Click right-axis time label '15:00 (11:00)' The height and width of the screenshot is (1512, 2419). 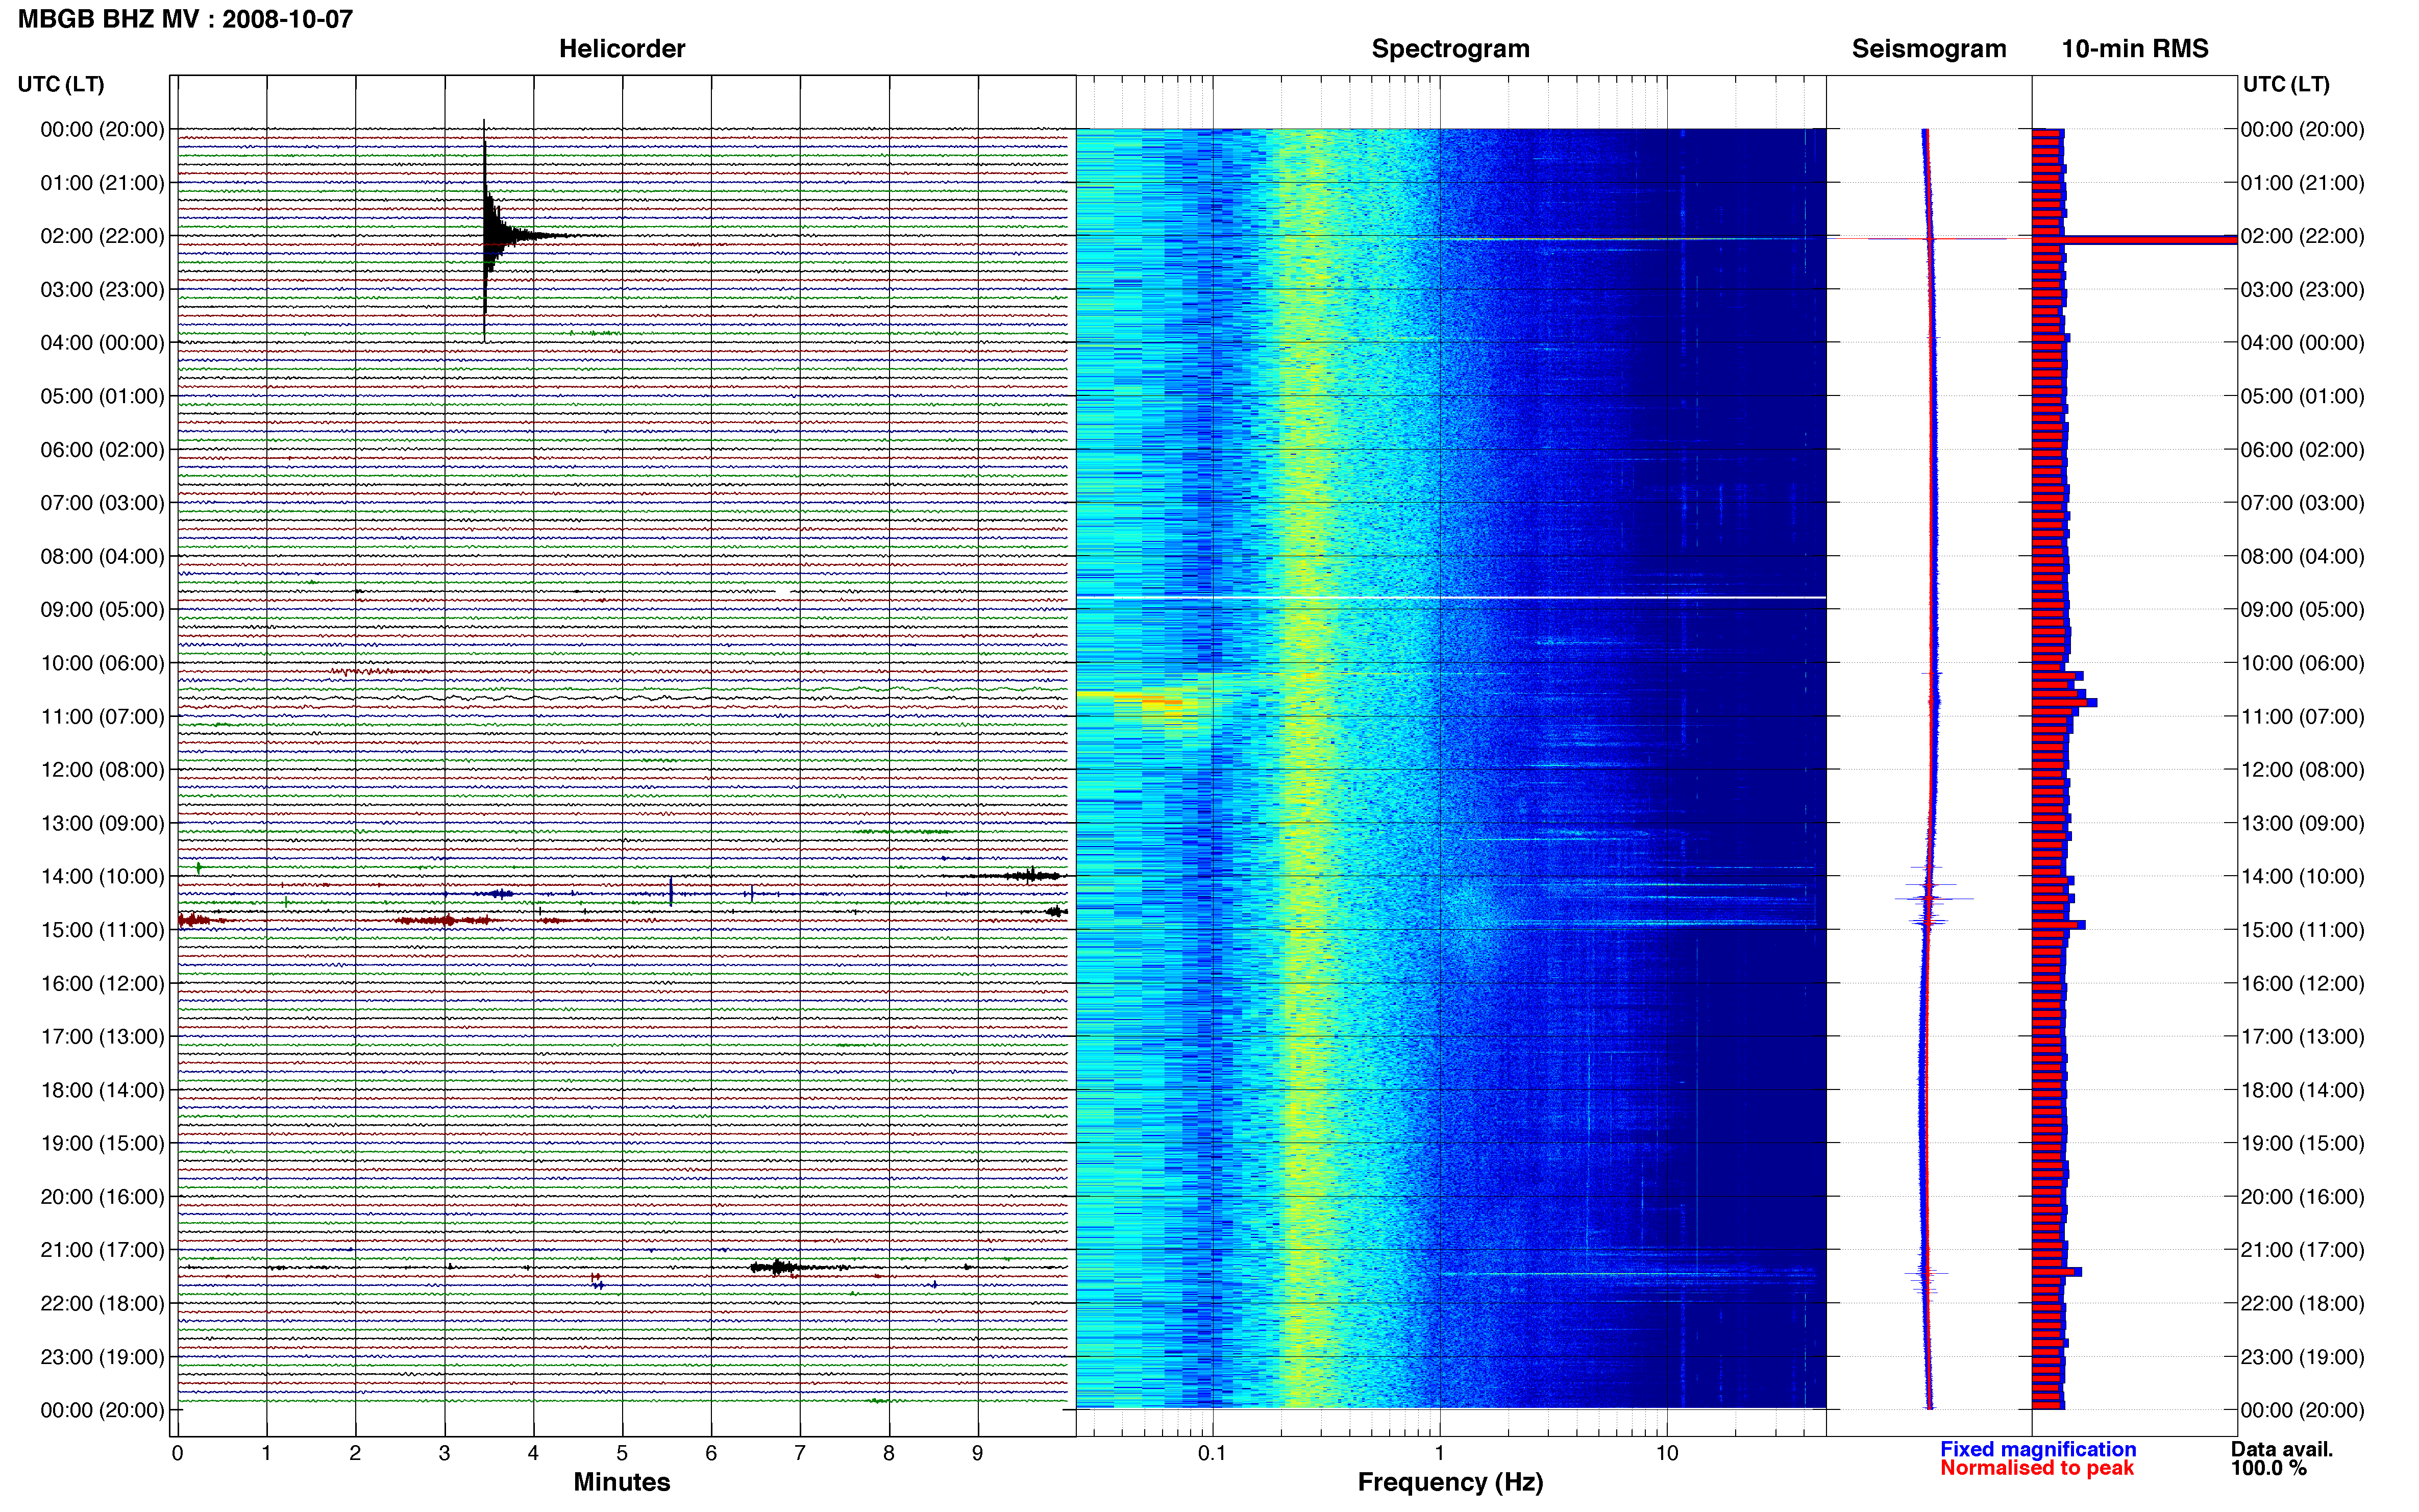coord(2302,930)
